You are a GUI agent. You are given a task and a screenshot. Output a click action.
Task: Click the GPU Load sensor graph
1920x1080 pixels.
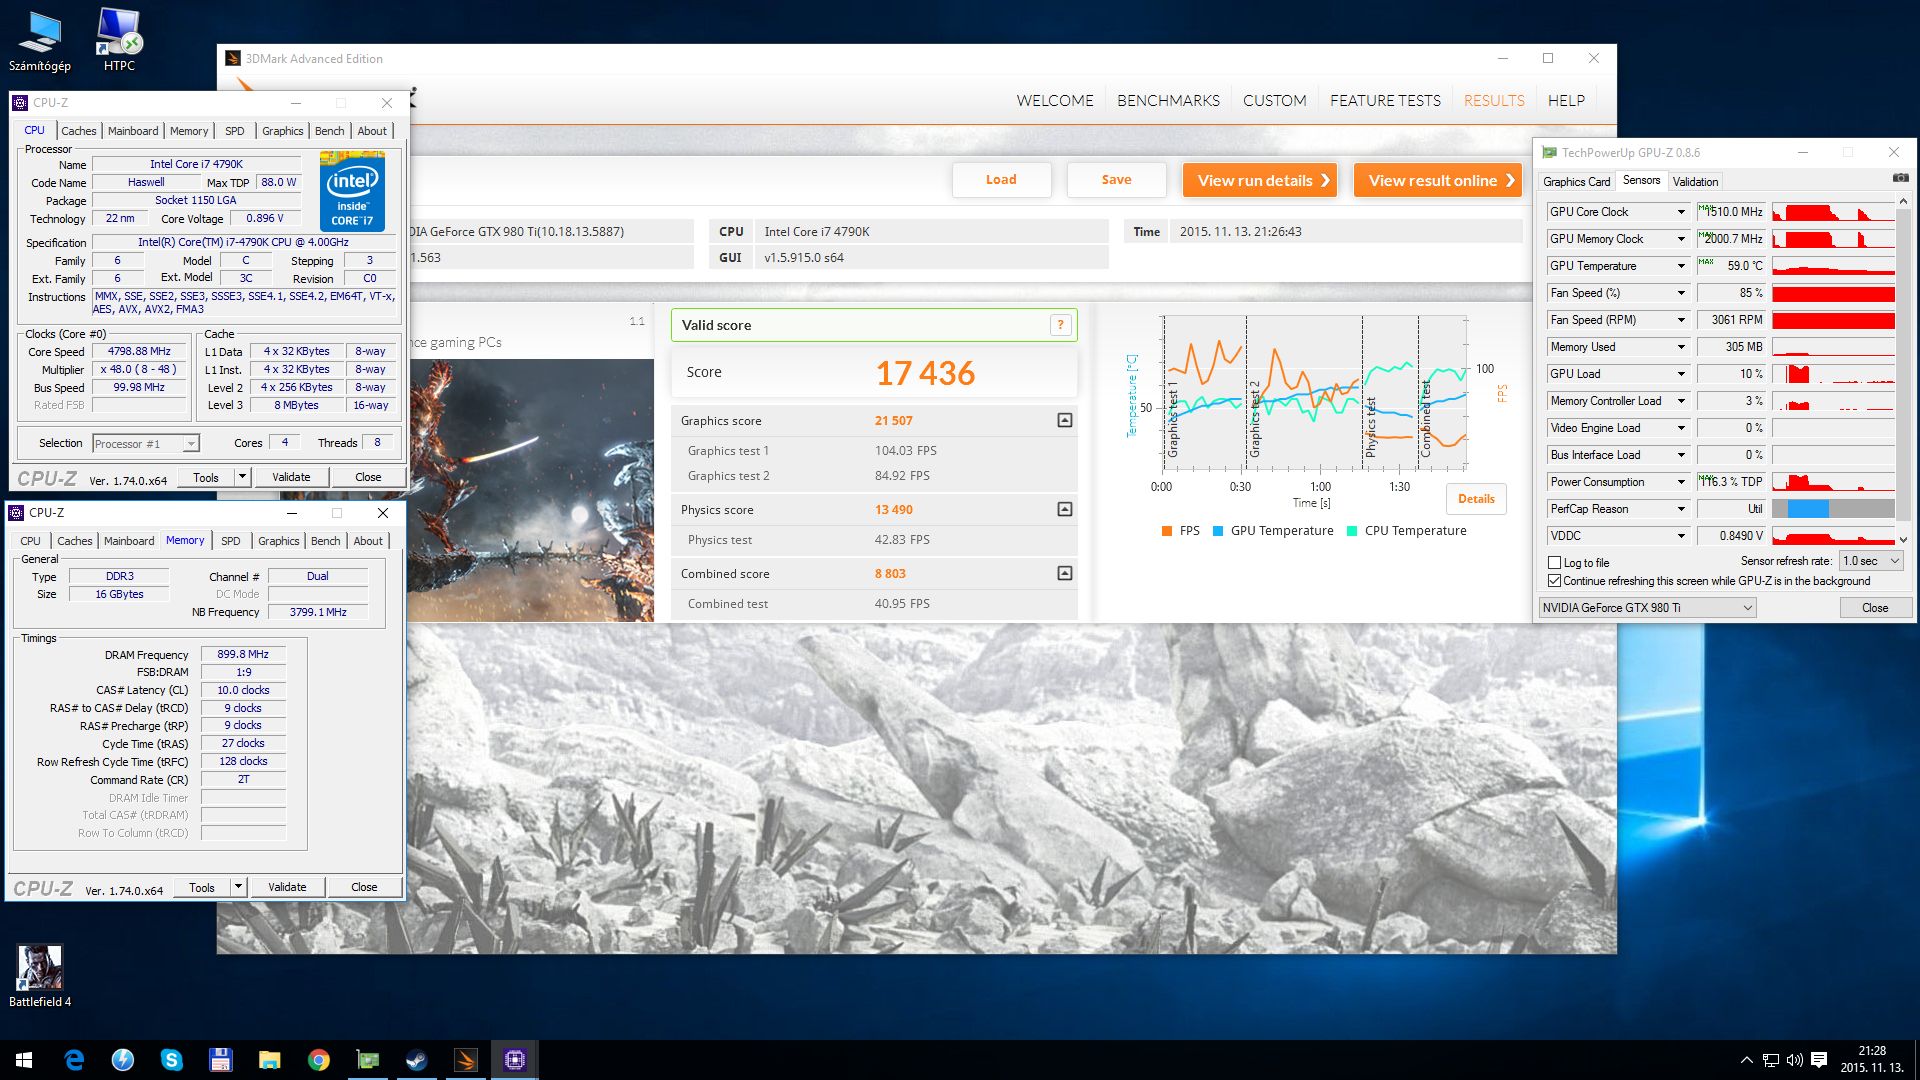(1833, 374)
